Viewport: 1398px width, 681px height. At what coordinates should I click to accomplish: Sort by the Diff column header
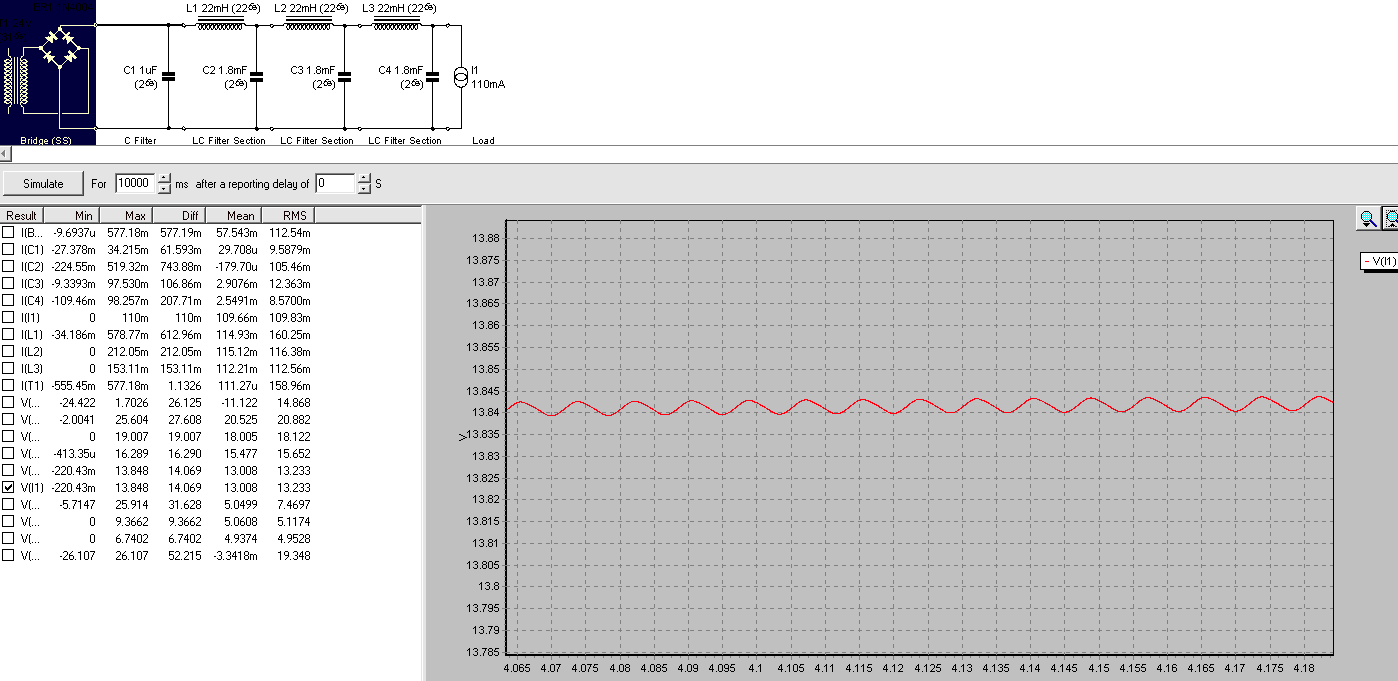coord(178,215)
